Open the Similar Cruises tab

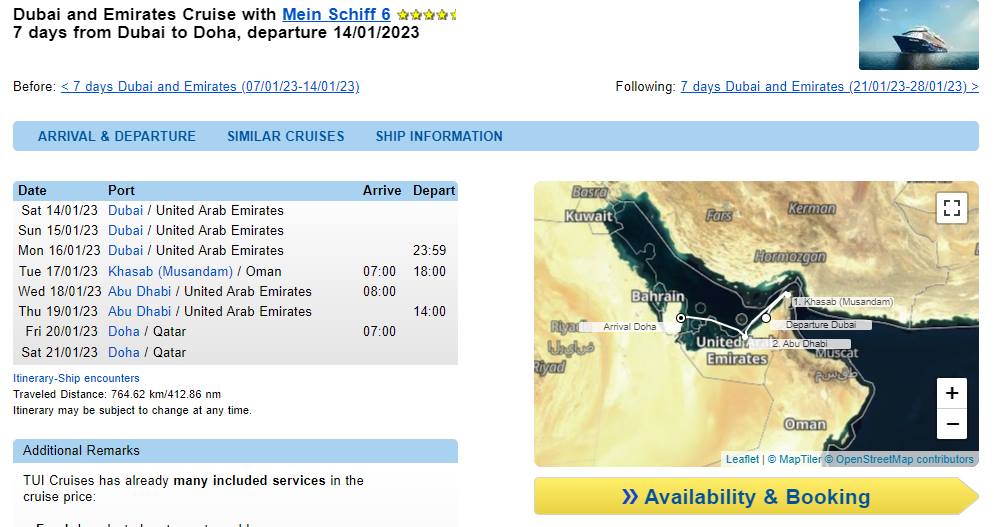(286, 136)
